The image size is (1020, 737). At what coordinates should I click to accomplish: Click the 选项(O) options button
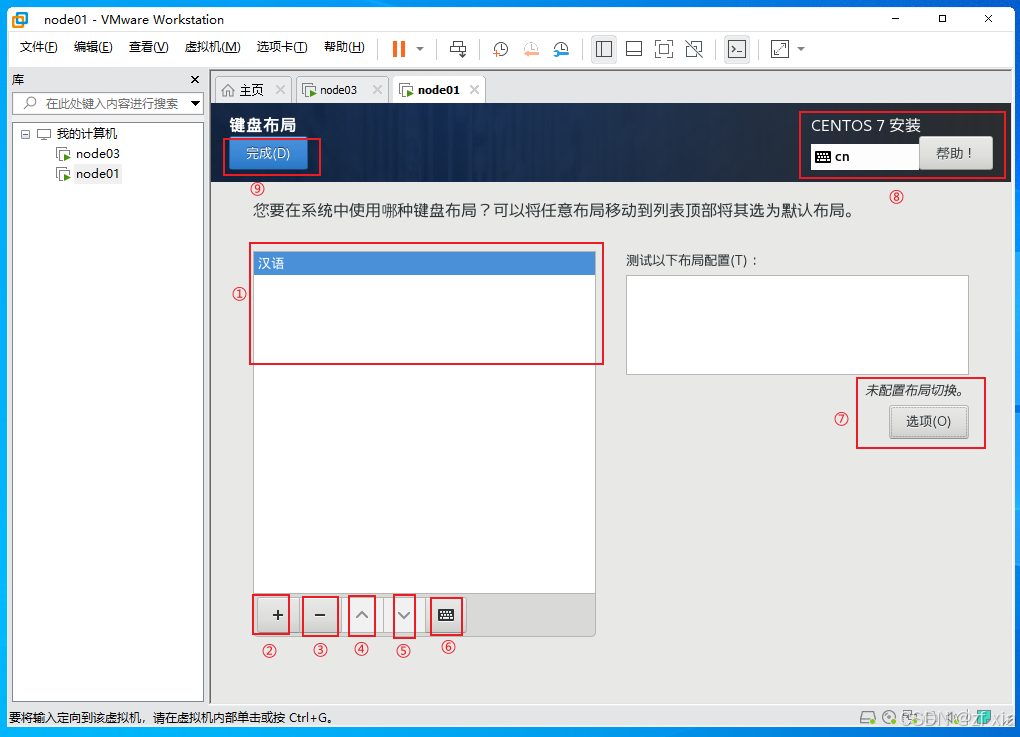point(929,422)
